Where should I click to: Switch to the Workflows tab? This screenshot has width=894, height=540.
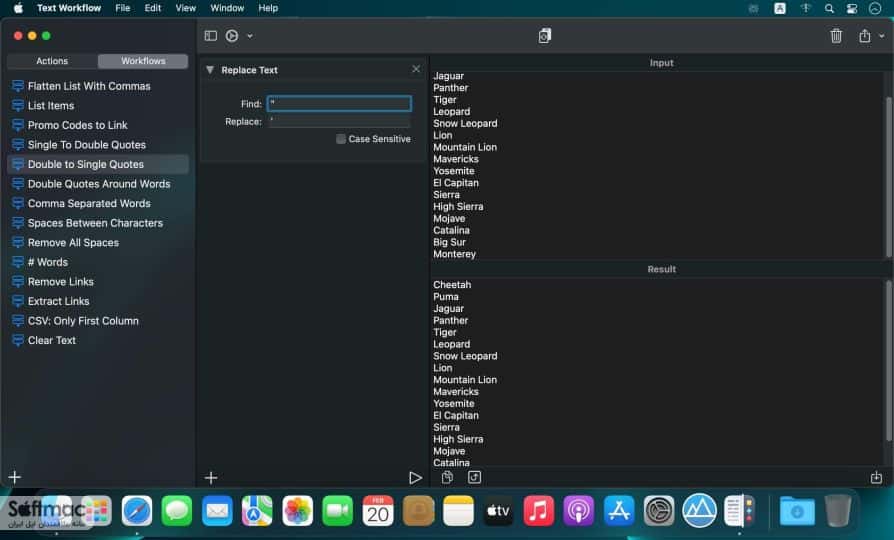pos(143,61)
